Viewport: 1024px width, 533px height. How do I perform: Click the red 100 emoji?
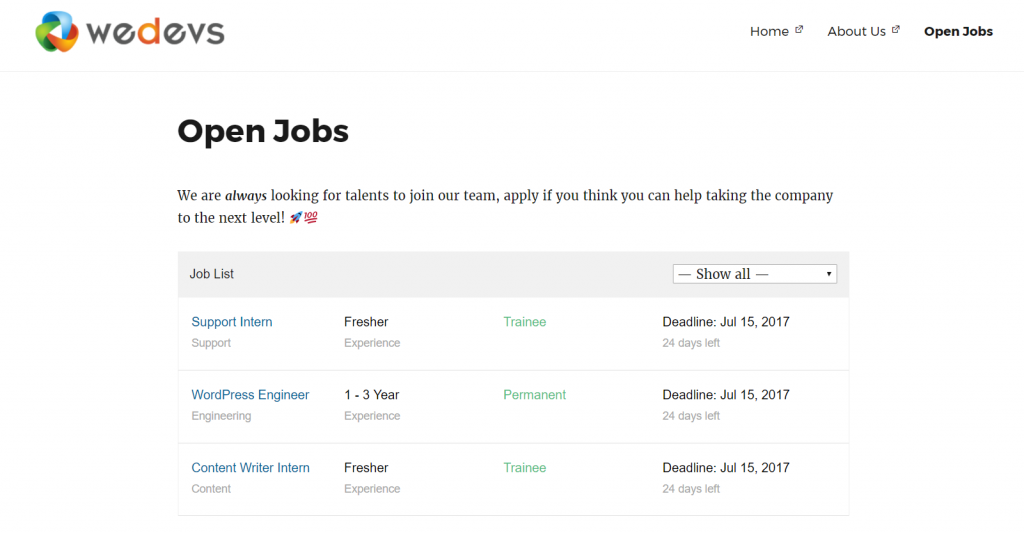(311, 218)
